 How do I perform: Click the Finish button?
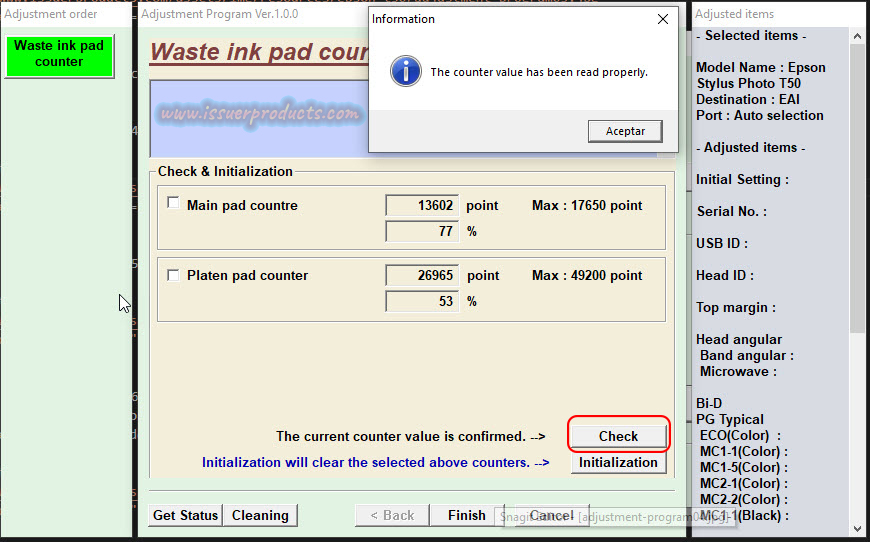click(x=467, y=515)
